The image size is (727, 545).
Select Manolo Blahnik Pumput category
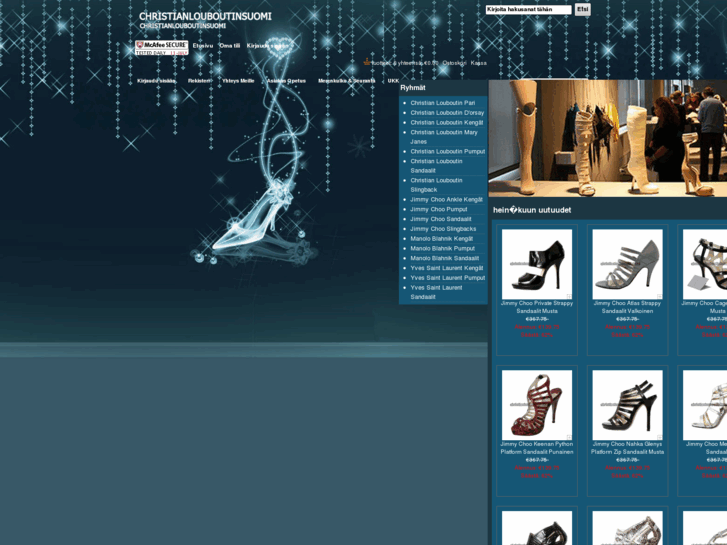(442, 248)
